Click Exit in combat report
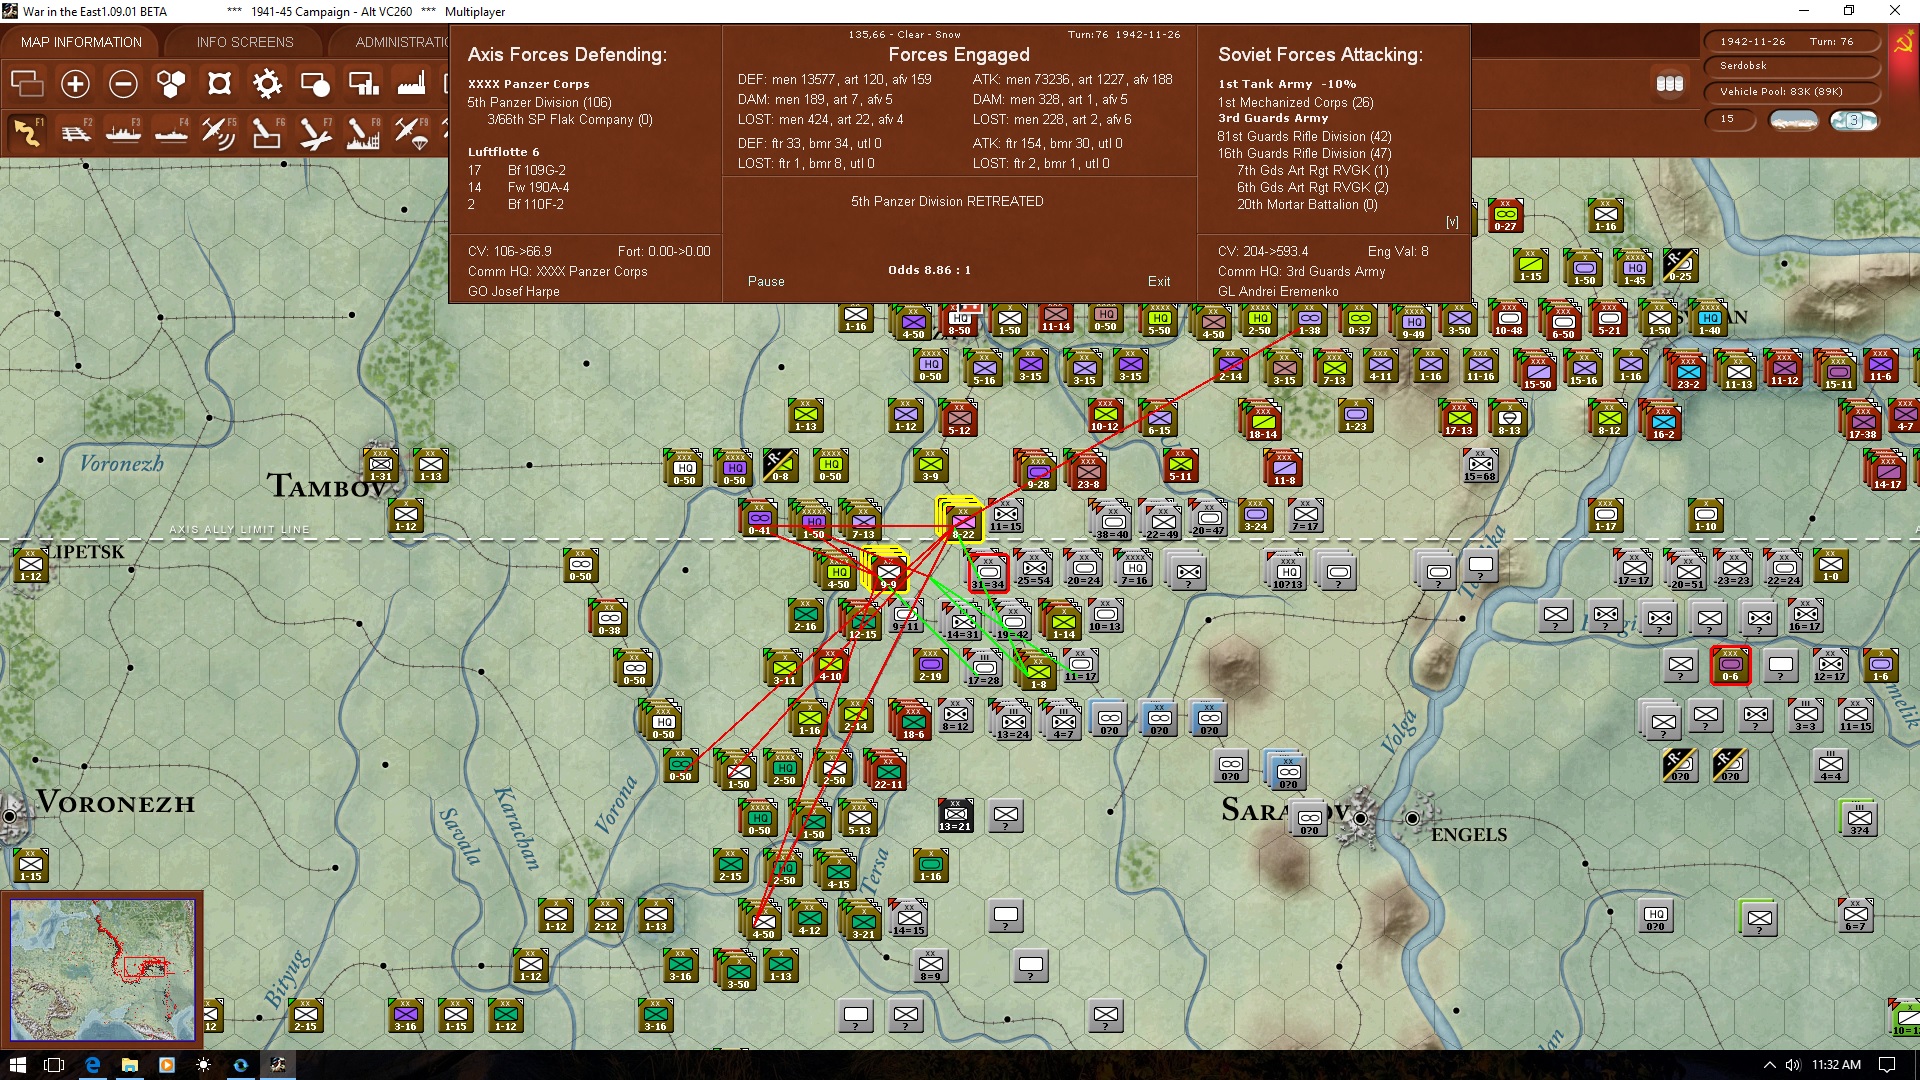Viewport: 1920px width, 1080px height. [1158, 282]
